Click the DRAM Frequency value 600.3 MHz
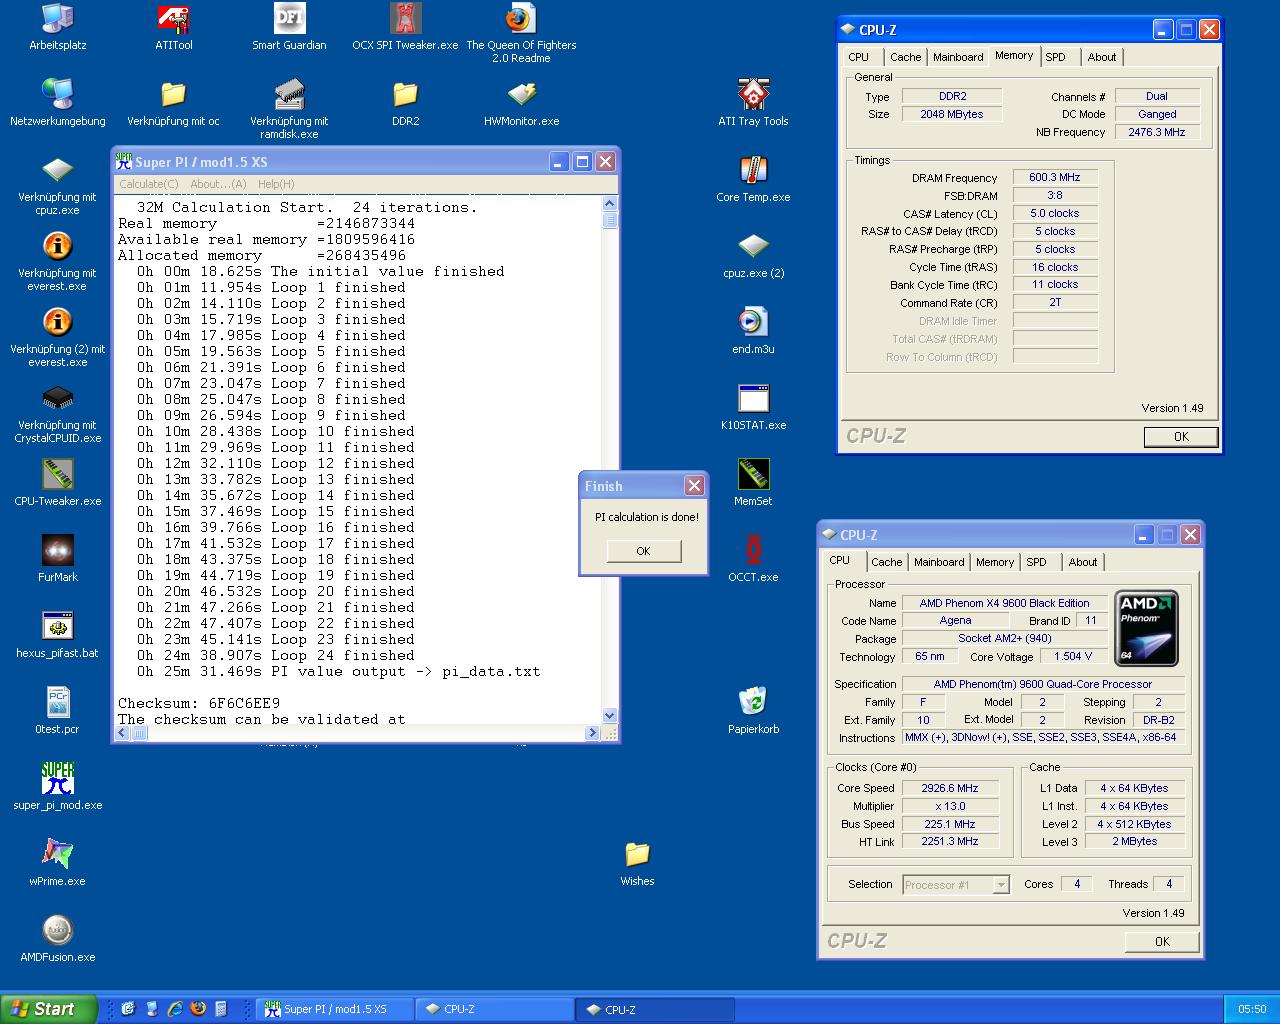Viewport: 1280px width, 1024px height. coord(1055,177)
